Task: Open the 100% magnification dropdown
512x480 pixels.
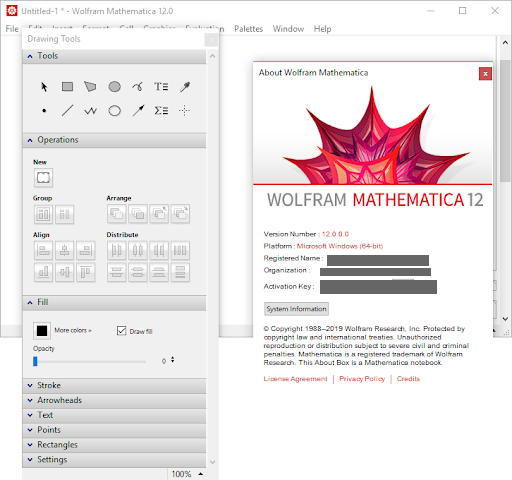Action: point(187,474)
